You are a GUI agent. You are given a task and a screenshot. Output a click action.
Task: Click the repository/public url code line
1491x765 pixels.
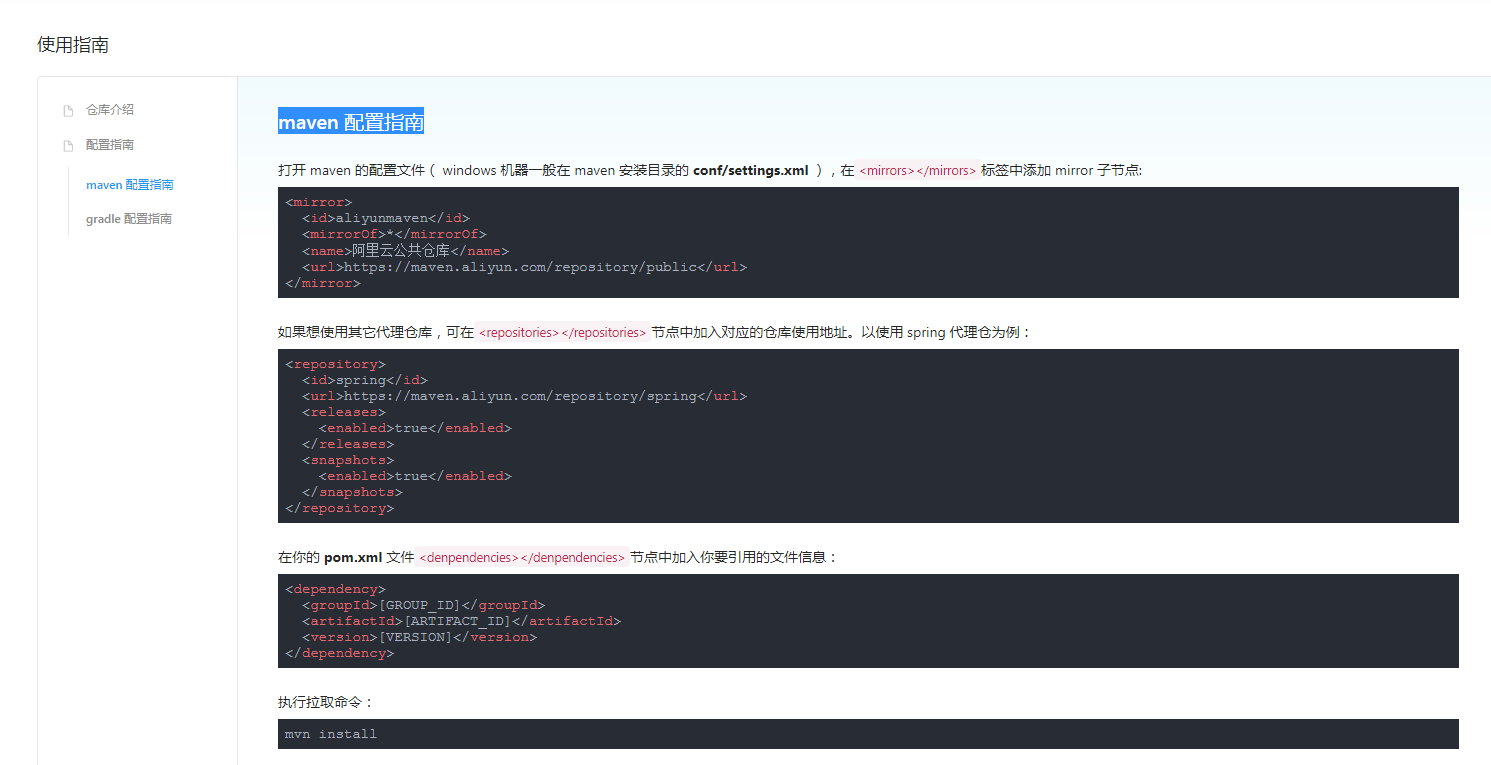click(524, 267)
